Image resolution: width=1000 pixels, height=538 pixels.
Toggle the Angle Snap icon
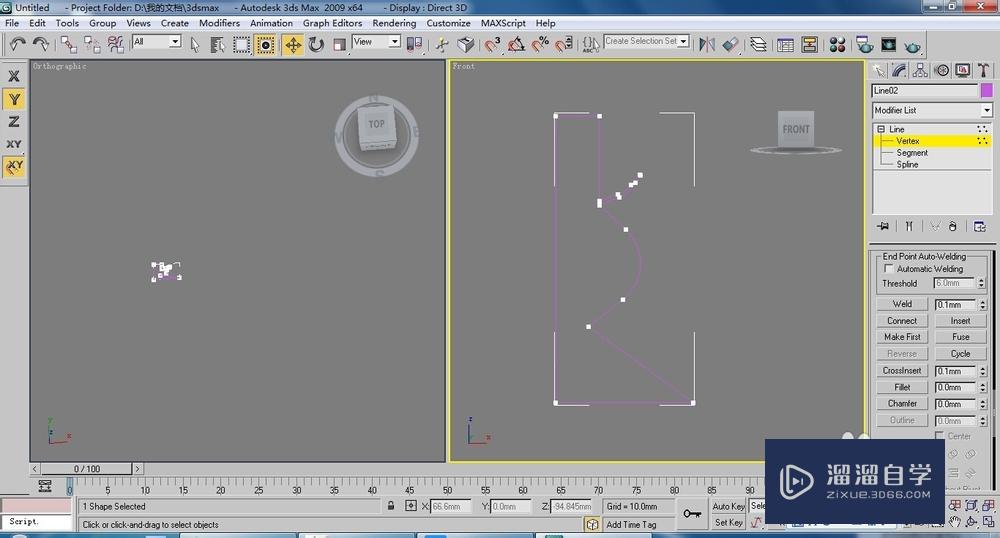click(516, 44)
